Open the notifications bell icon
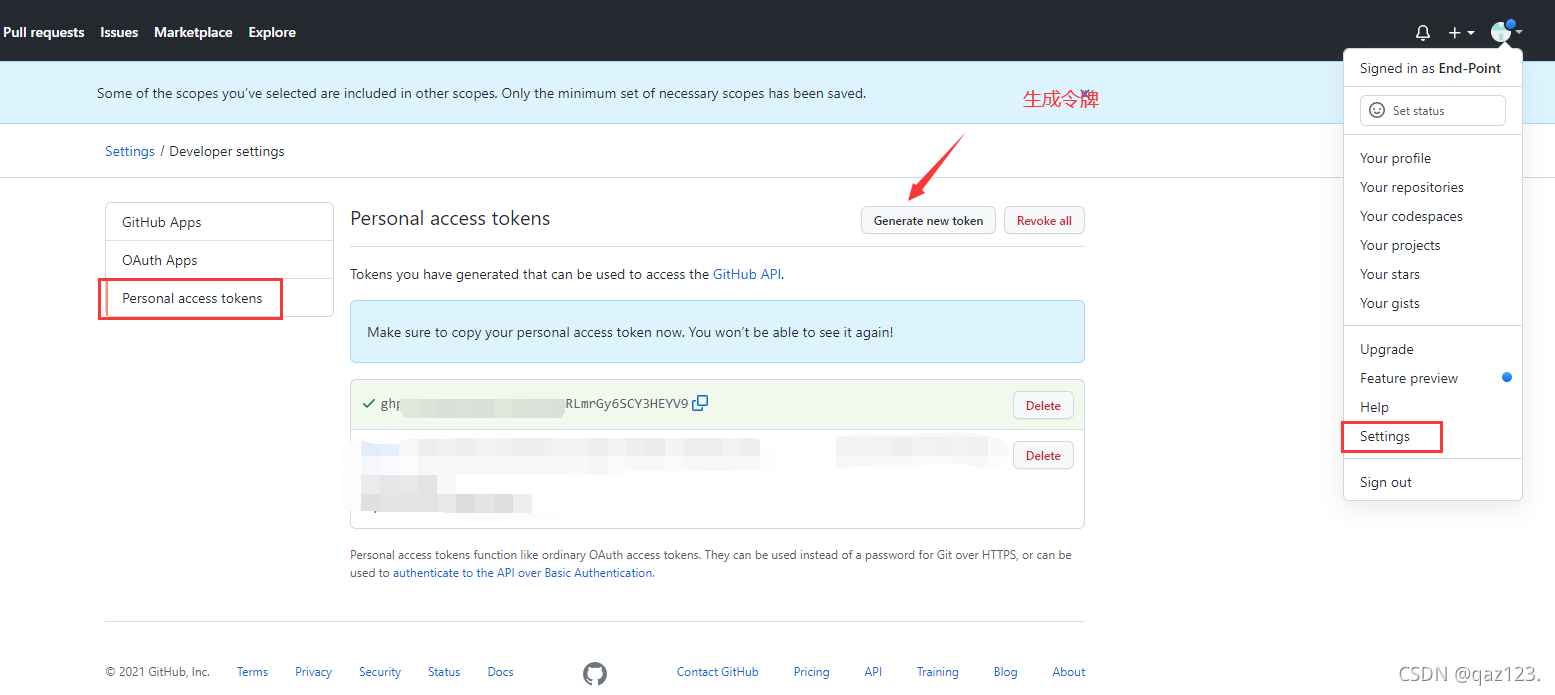Screen dimensions: 1555x695 [1423, 33]
